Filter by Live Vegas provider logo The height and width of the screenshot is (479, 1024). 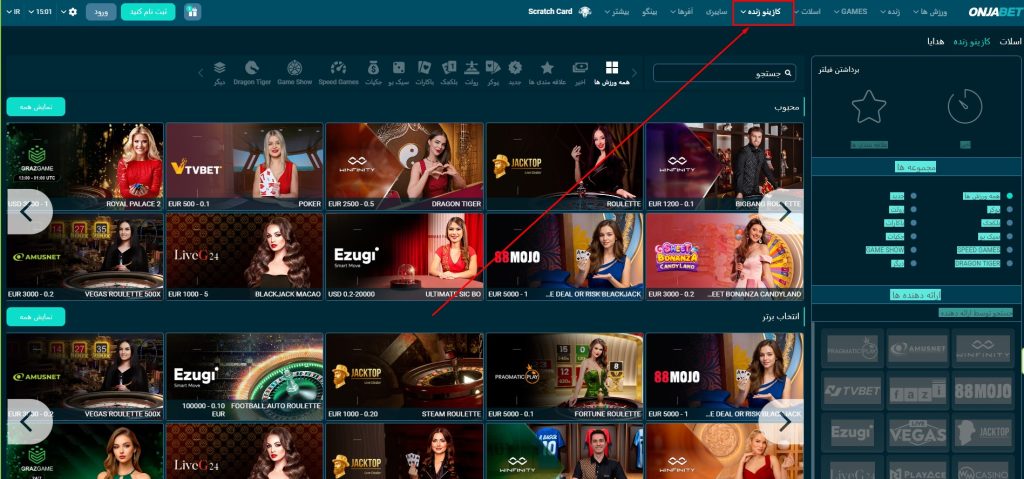point(918,433)
